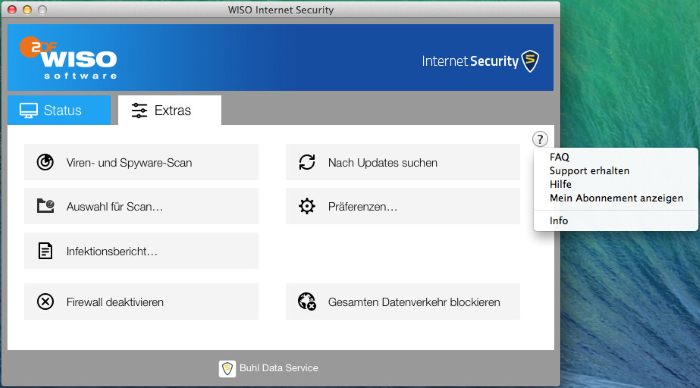Click the ZDF WISO software logo

68,58
